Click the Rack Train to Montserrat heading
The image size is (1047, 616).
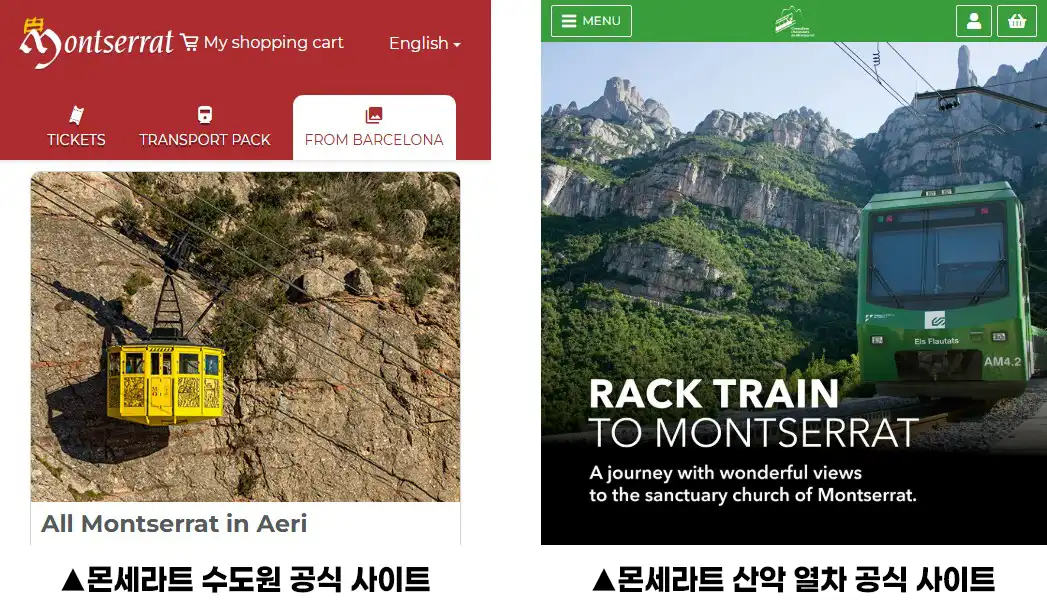(753, 414)
